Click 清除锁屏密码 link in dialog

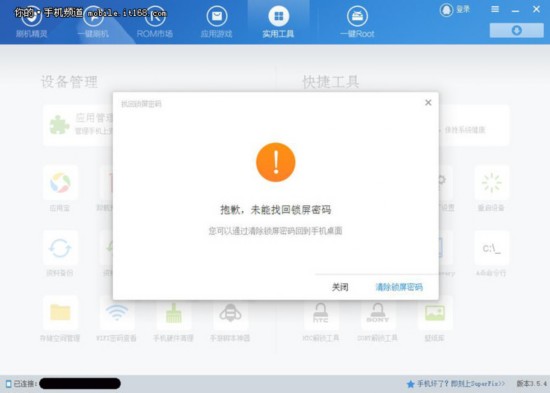pos(399,287)
